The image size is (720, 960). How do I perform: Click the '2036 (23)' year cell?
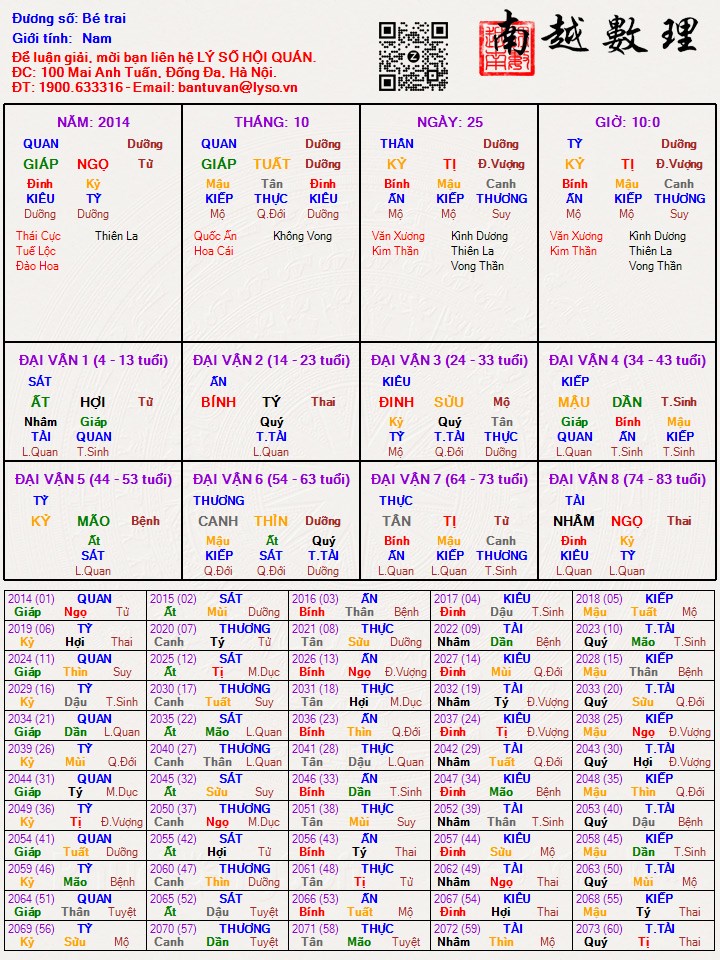(359, 726)
